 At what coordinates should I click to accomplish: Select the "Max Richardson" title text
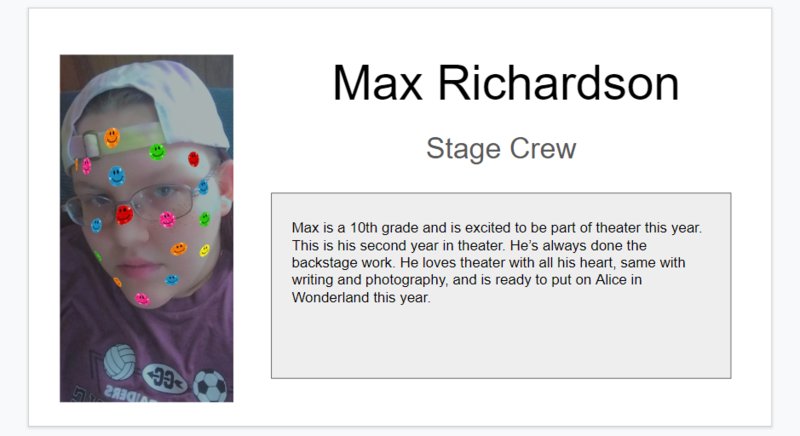(506, 83)
